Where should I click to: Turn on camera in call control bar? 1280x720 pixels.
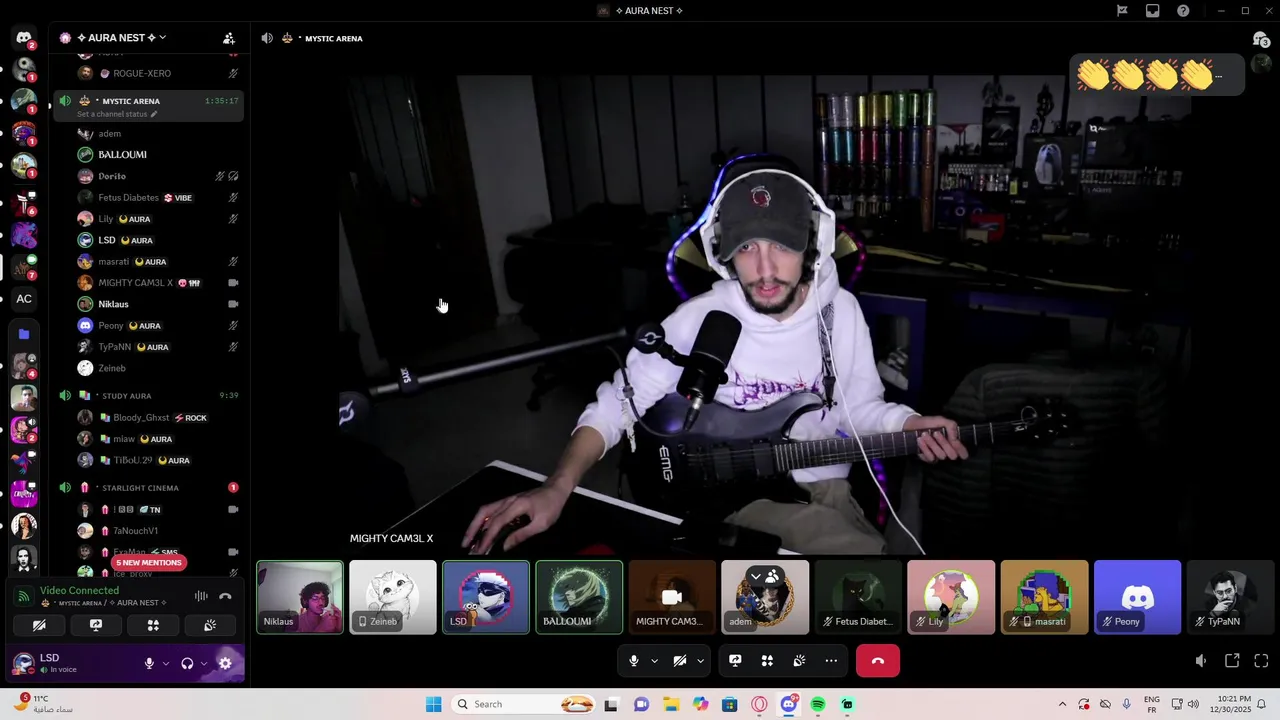coord(680,661)
